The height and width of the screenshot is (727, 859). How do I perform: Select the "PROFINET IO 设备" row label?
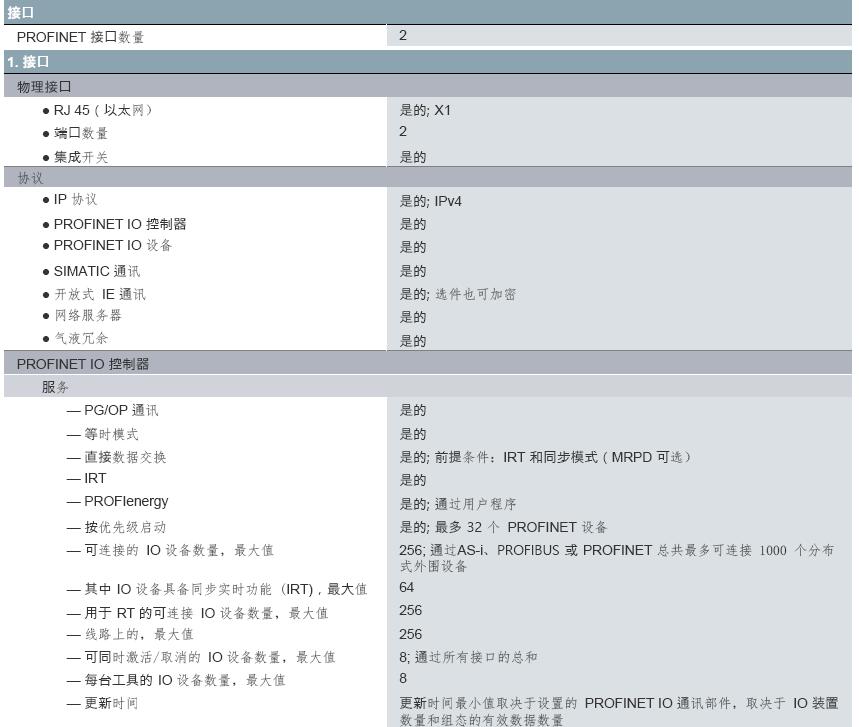tap(113, 245)
